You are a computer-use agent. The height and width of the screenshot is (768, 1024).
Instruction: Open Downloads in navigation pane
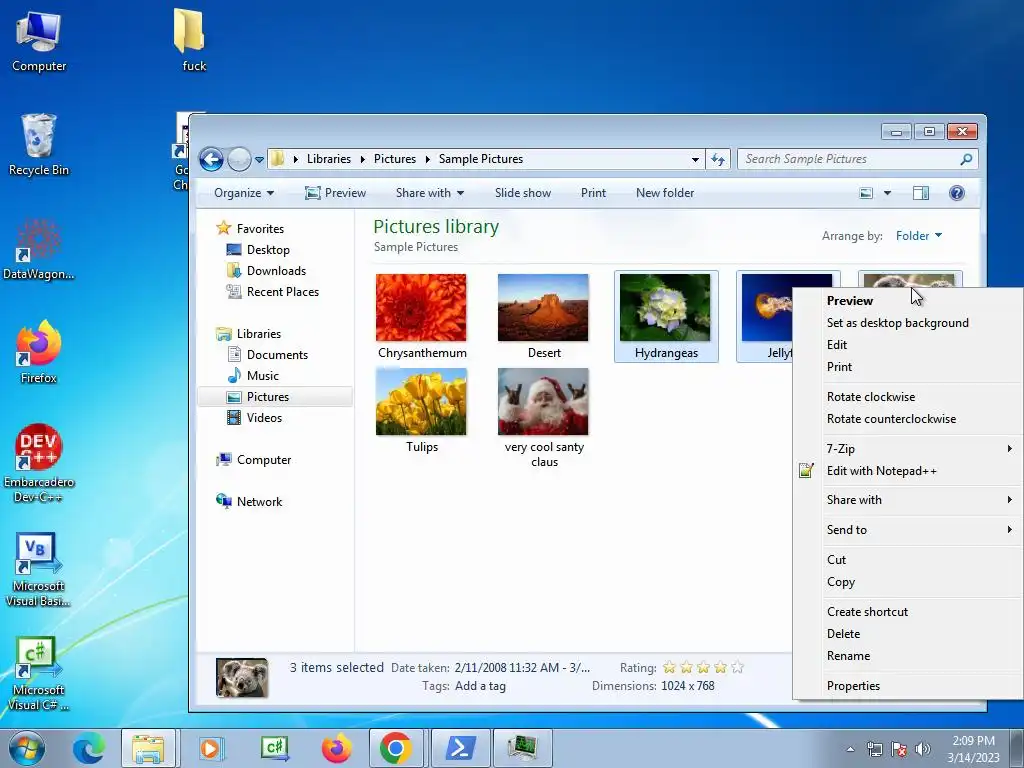pos(276,270)
